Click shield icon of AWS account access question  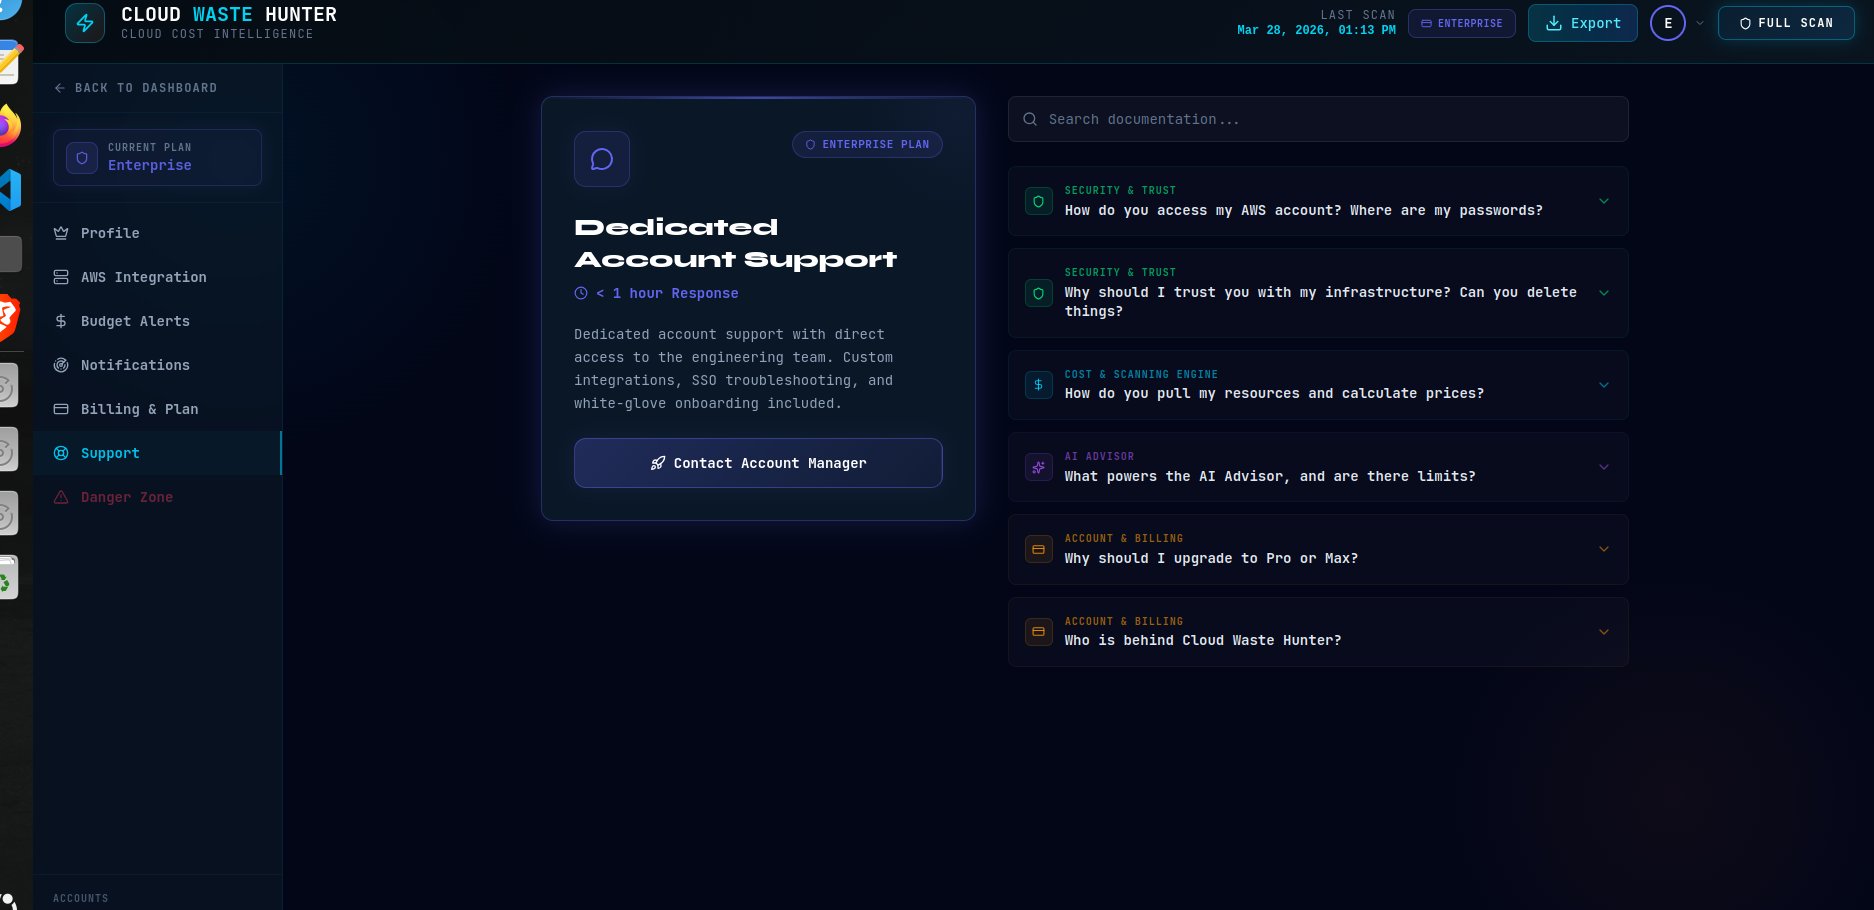coord(1039,201)
